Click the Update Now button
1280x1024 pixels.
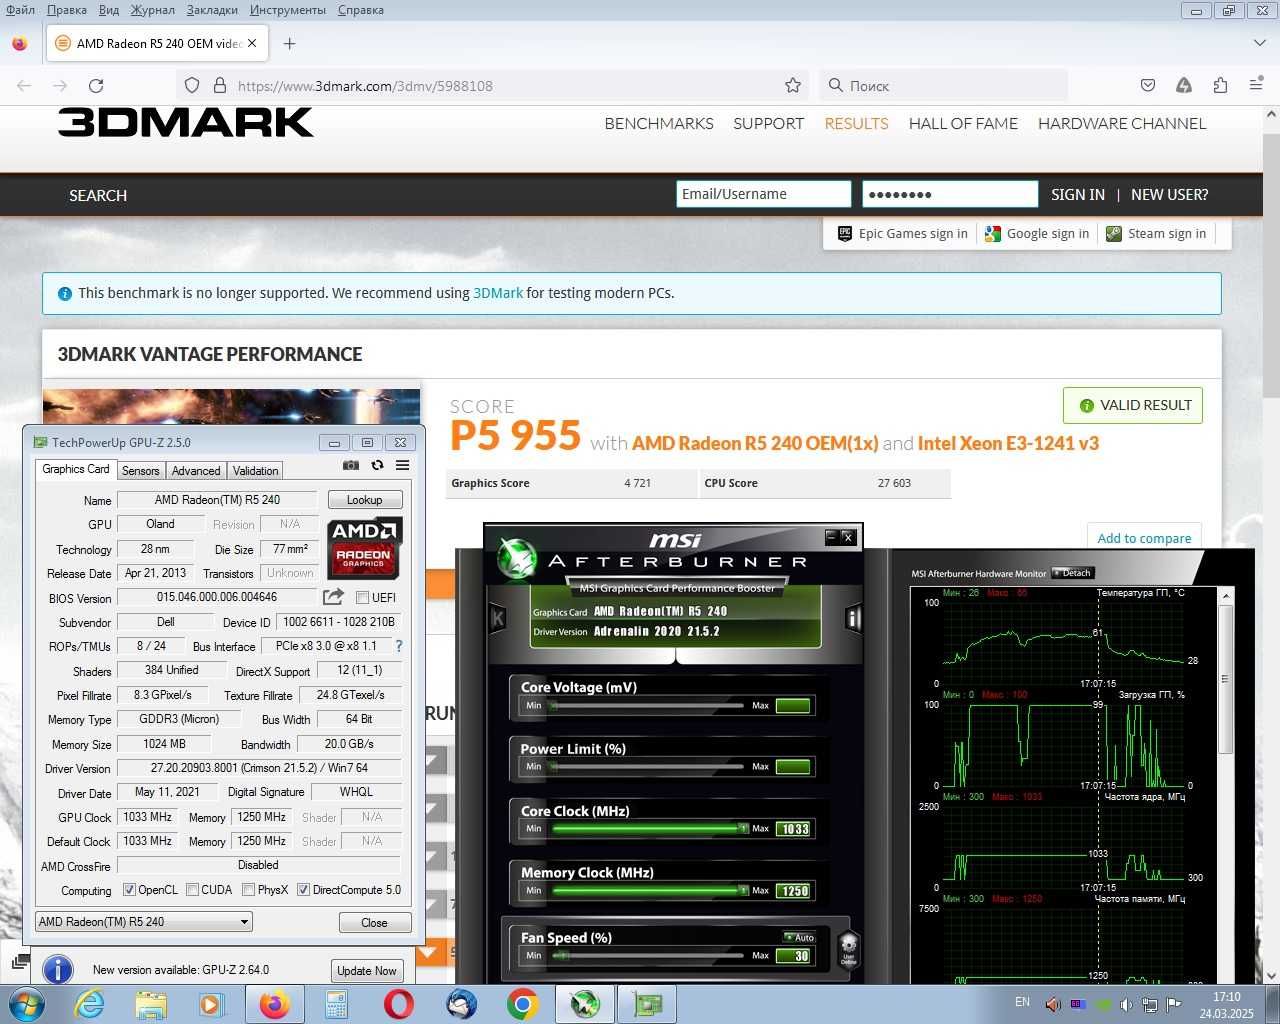pyautogui.click(x=367, y=971)
